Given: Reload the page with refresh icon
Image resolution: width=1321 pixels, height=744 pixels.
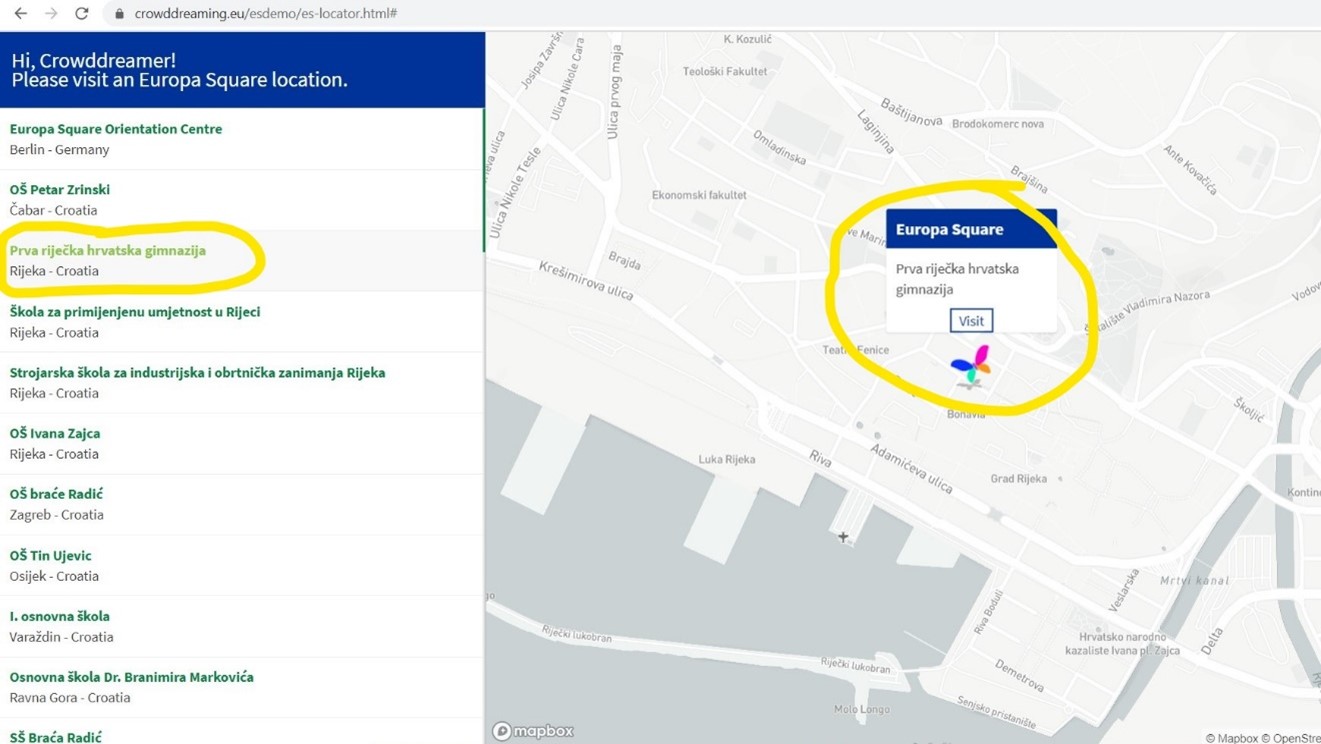Looking at the screenshot, I should (x=82, y=14).
